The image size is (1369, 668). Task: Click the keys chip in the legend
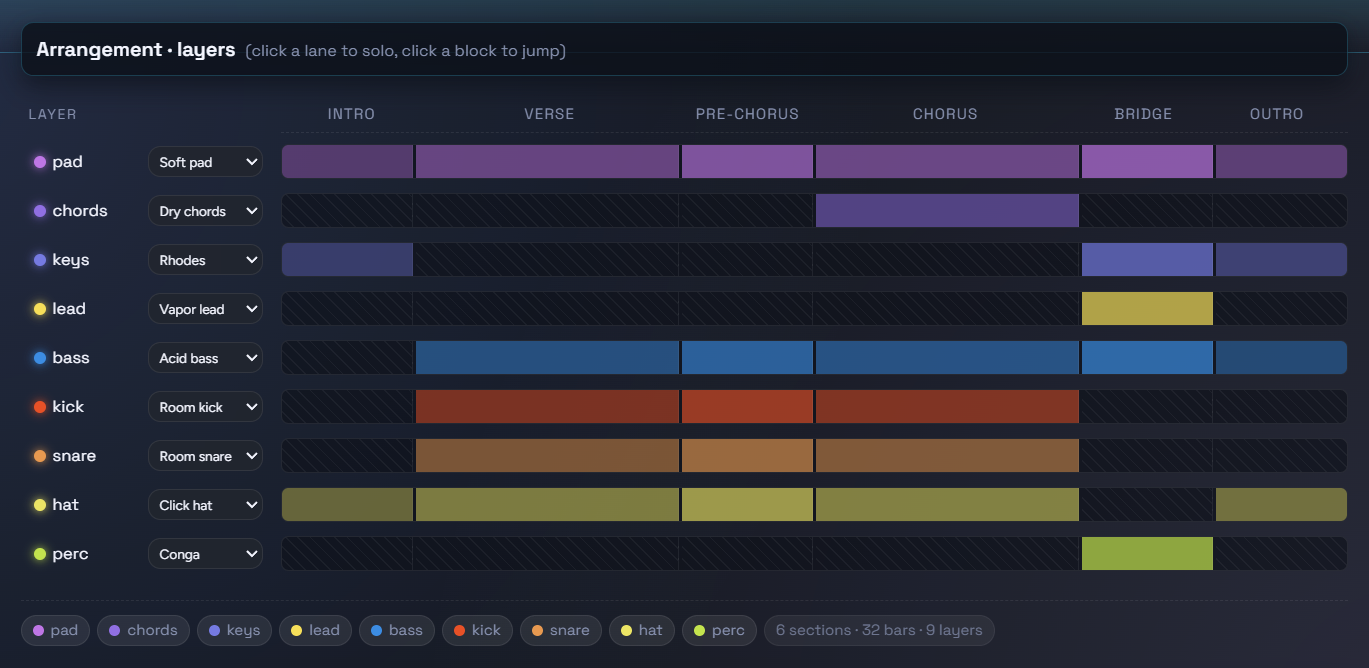[234, 630]
